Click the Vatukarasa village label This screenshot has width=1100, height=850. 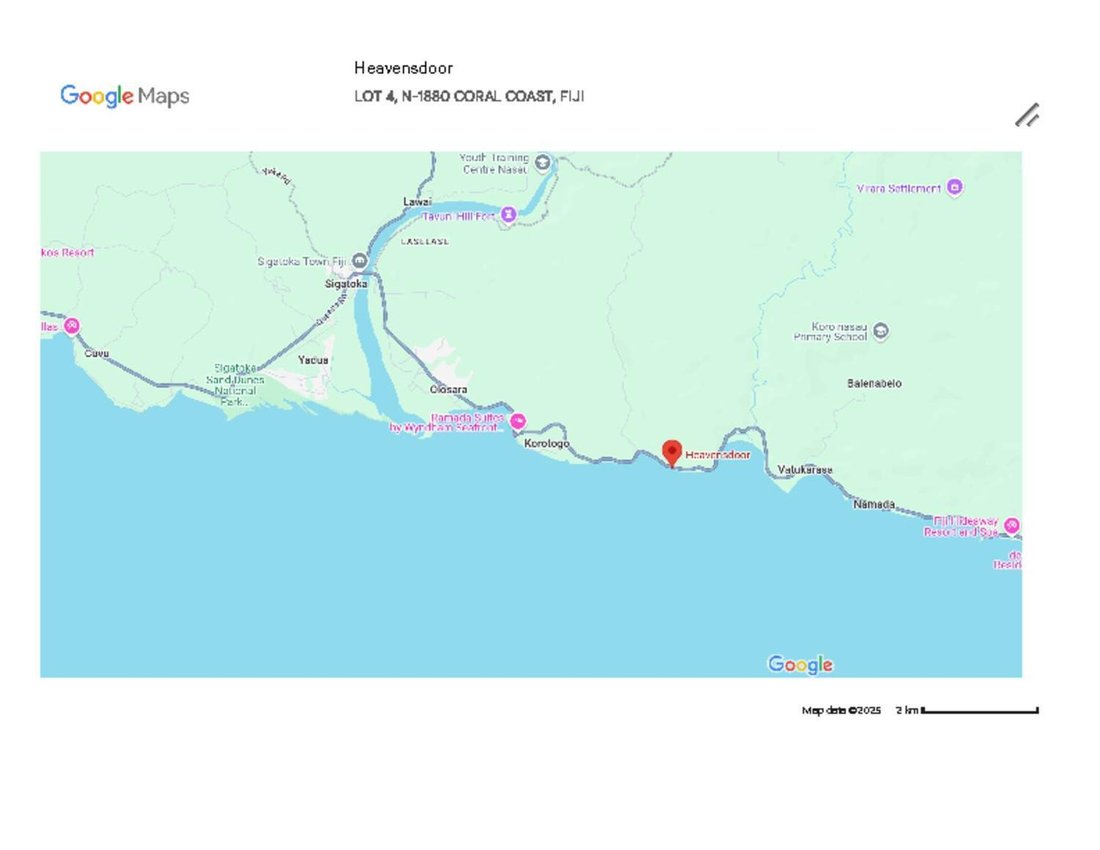(805, 469)
